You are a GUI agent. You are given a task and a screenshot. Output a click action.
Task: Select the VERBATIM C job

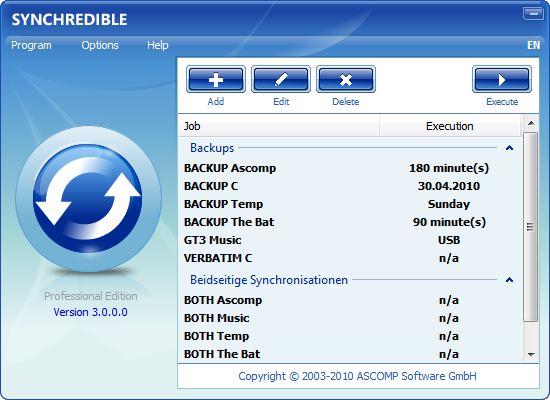pos(350,258)
